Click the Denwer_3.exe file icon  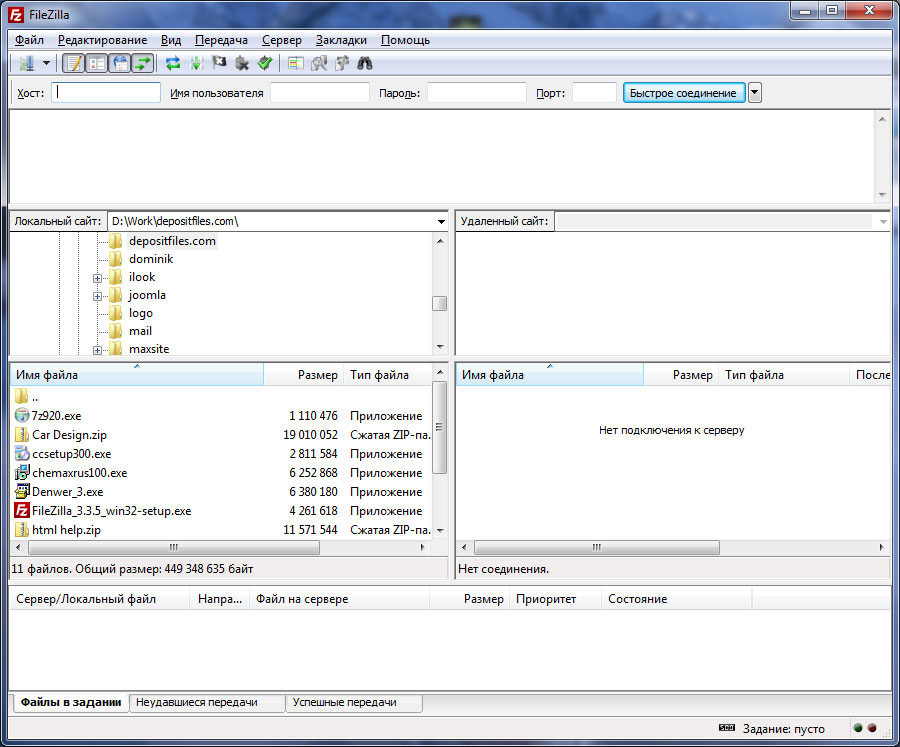(22, 491)
